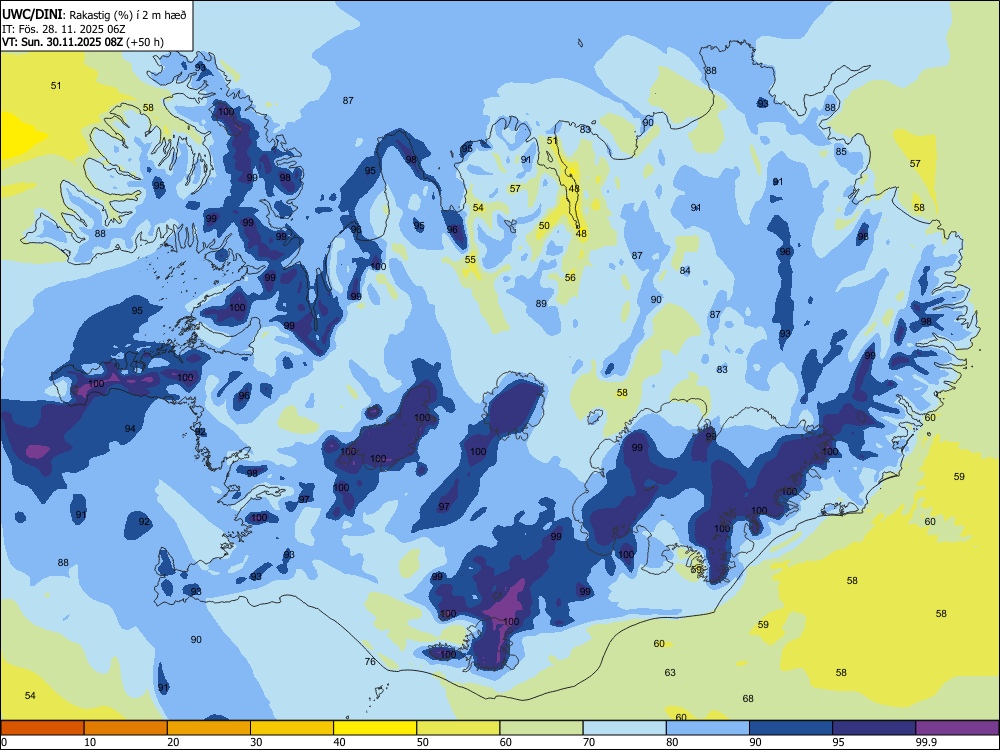Screen dimensions: 1000x750
Task: Click the humidity value 84 on the map
Action: pyautogui.click(x=685, y=270)
